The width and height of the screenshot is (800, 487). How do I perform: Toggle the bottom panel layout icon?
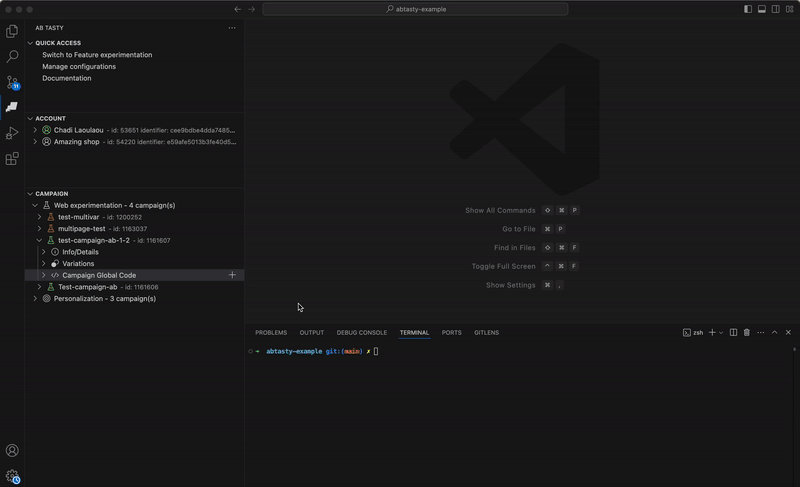click(762, 9)
